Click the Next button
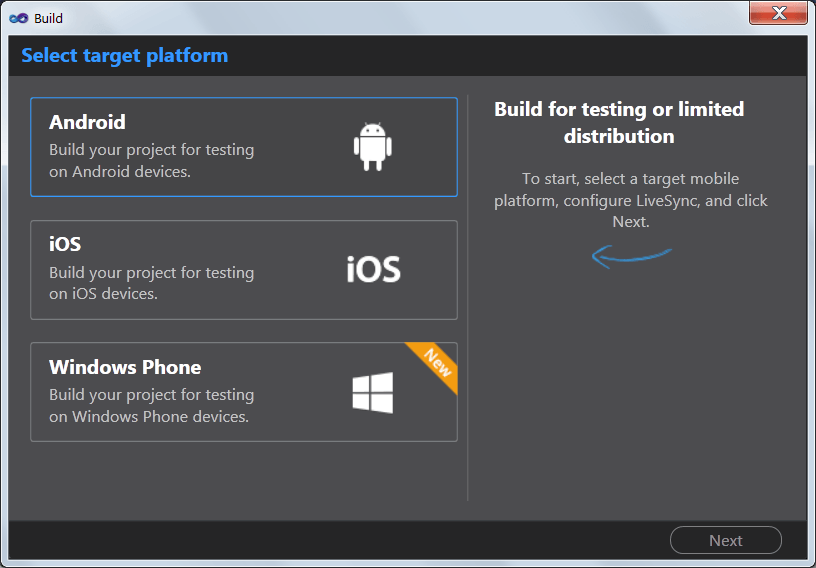Viewport: 816px width, 568px height. tap(725, 540)
